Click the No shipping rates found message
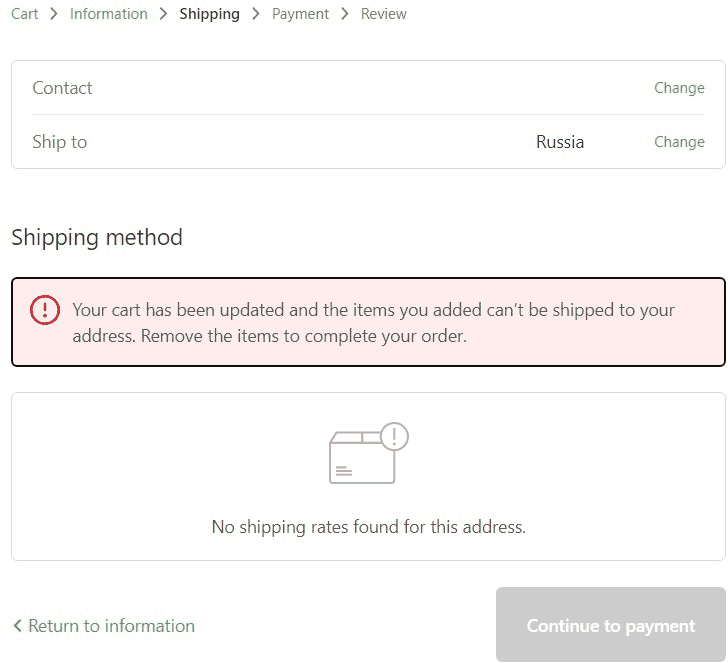The height and width of the screenshot is (663, 728). [369, 527]
